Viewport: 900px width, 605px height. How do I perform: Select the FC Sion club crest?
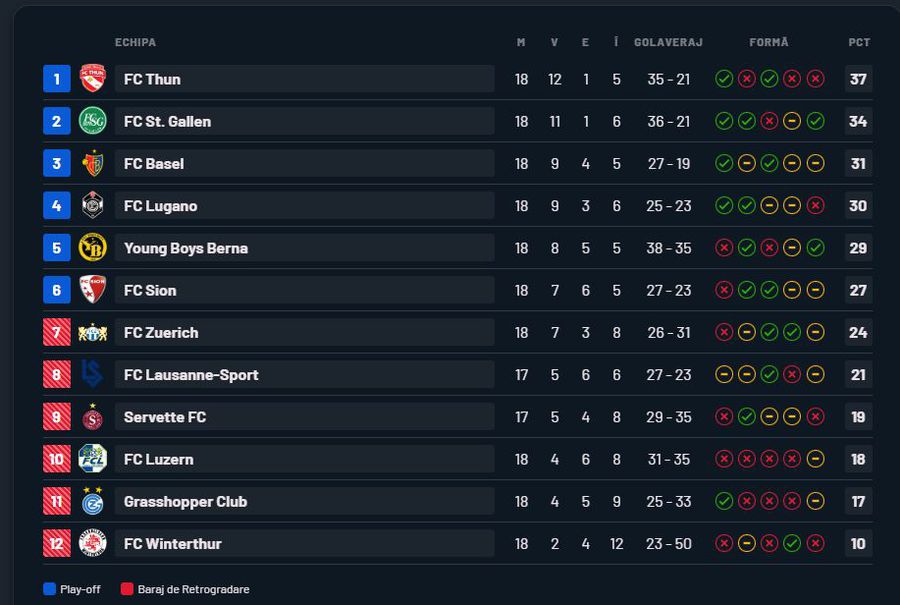click(x=92, y=290)
